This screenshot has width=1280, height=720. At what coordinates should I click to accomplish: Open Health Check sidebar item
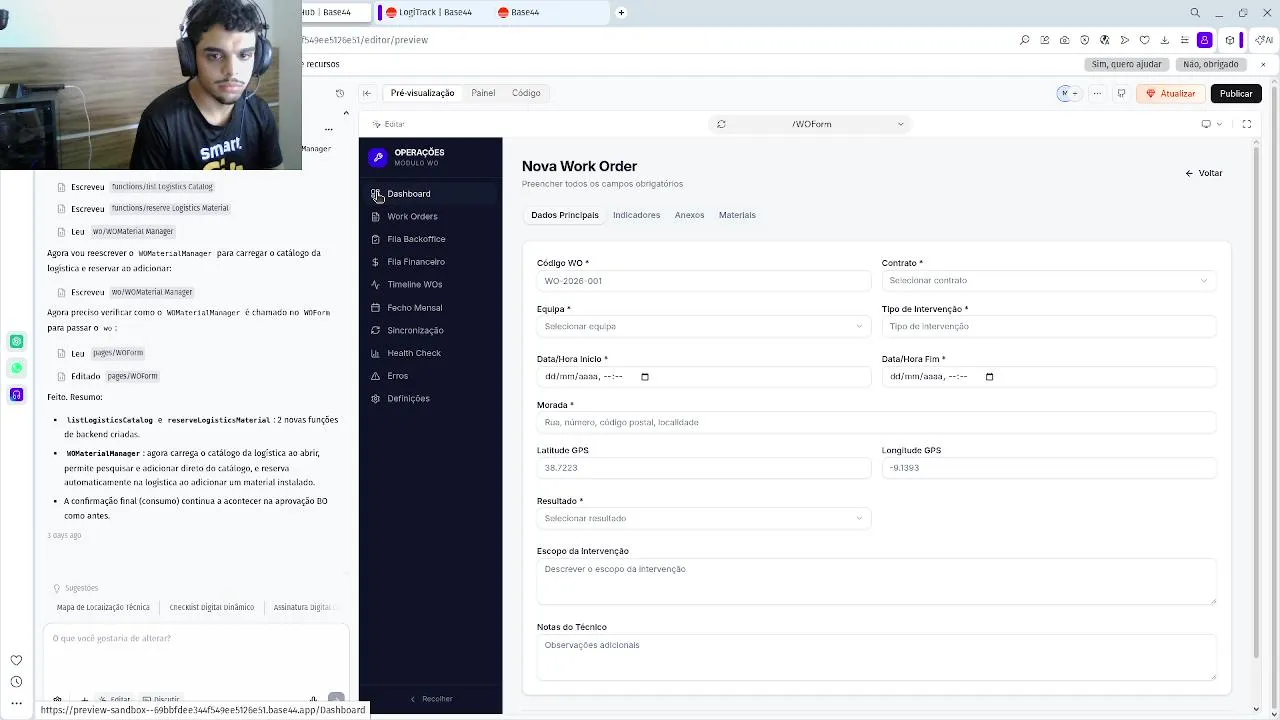click(431, 353)
